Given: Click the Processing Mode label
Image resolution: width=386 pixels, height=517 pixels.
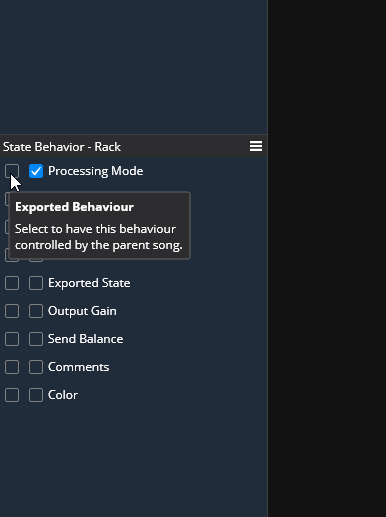Looking at the screenshot, I should [95, 171].
